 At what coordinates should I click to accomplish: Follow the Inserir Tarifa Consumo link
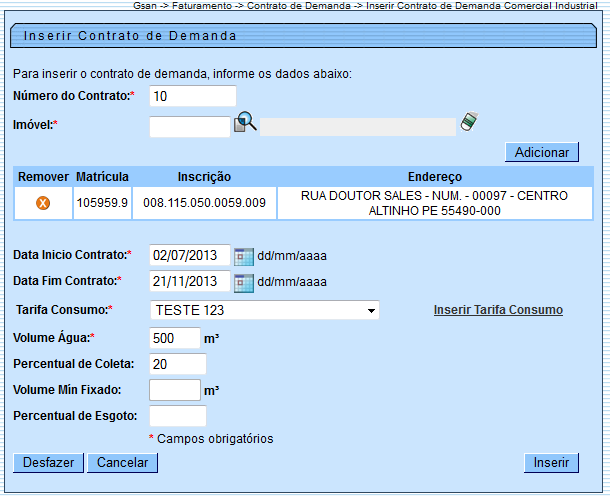click(498, 310)
